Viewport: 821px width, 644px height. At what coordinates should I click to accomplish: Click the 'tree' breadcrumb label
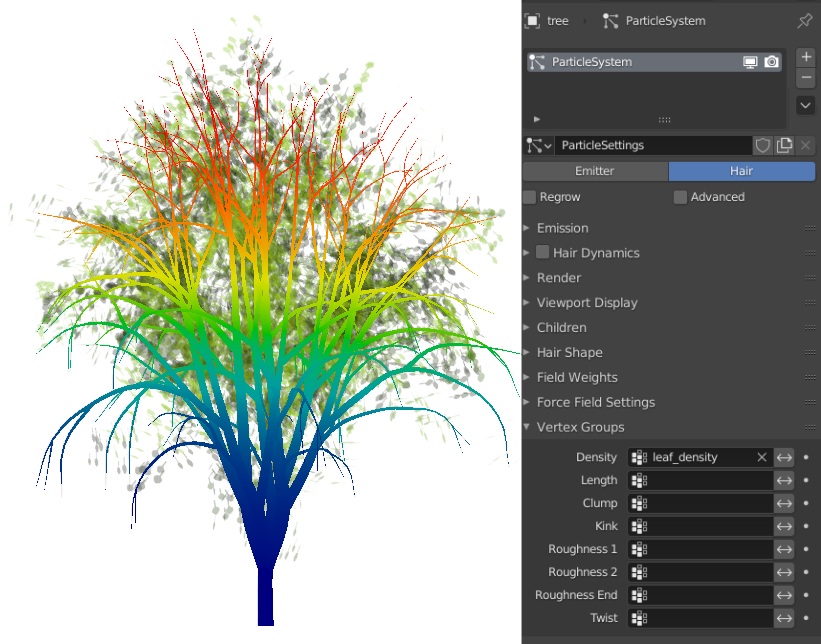[x=558, y=21]
